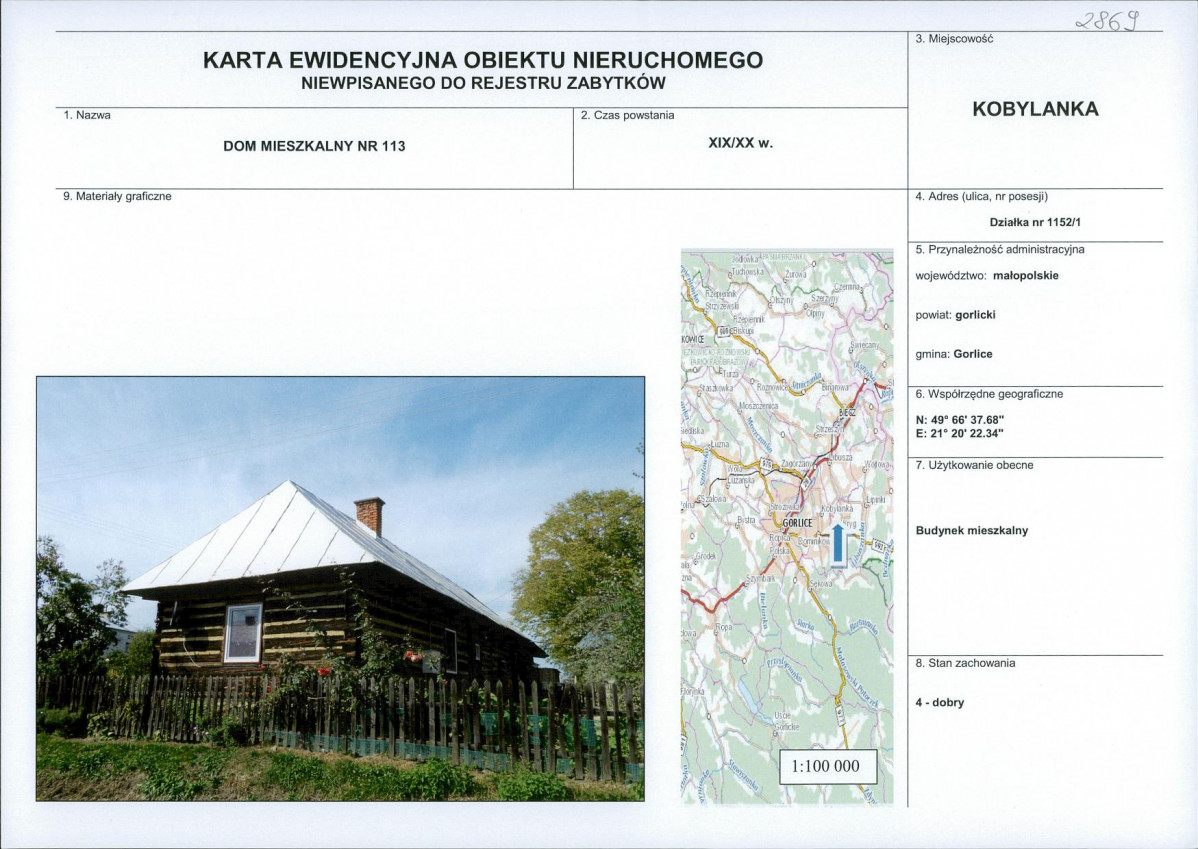1198x849 pixels.
Task: Click the label '9. Materiały graficzne'
Action: coord(118,196)
